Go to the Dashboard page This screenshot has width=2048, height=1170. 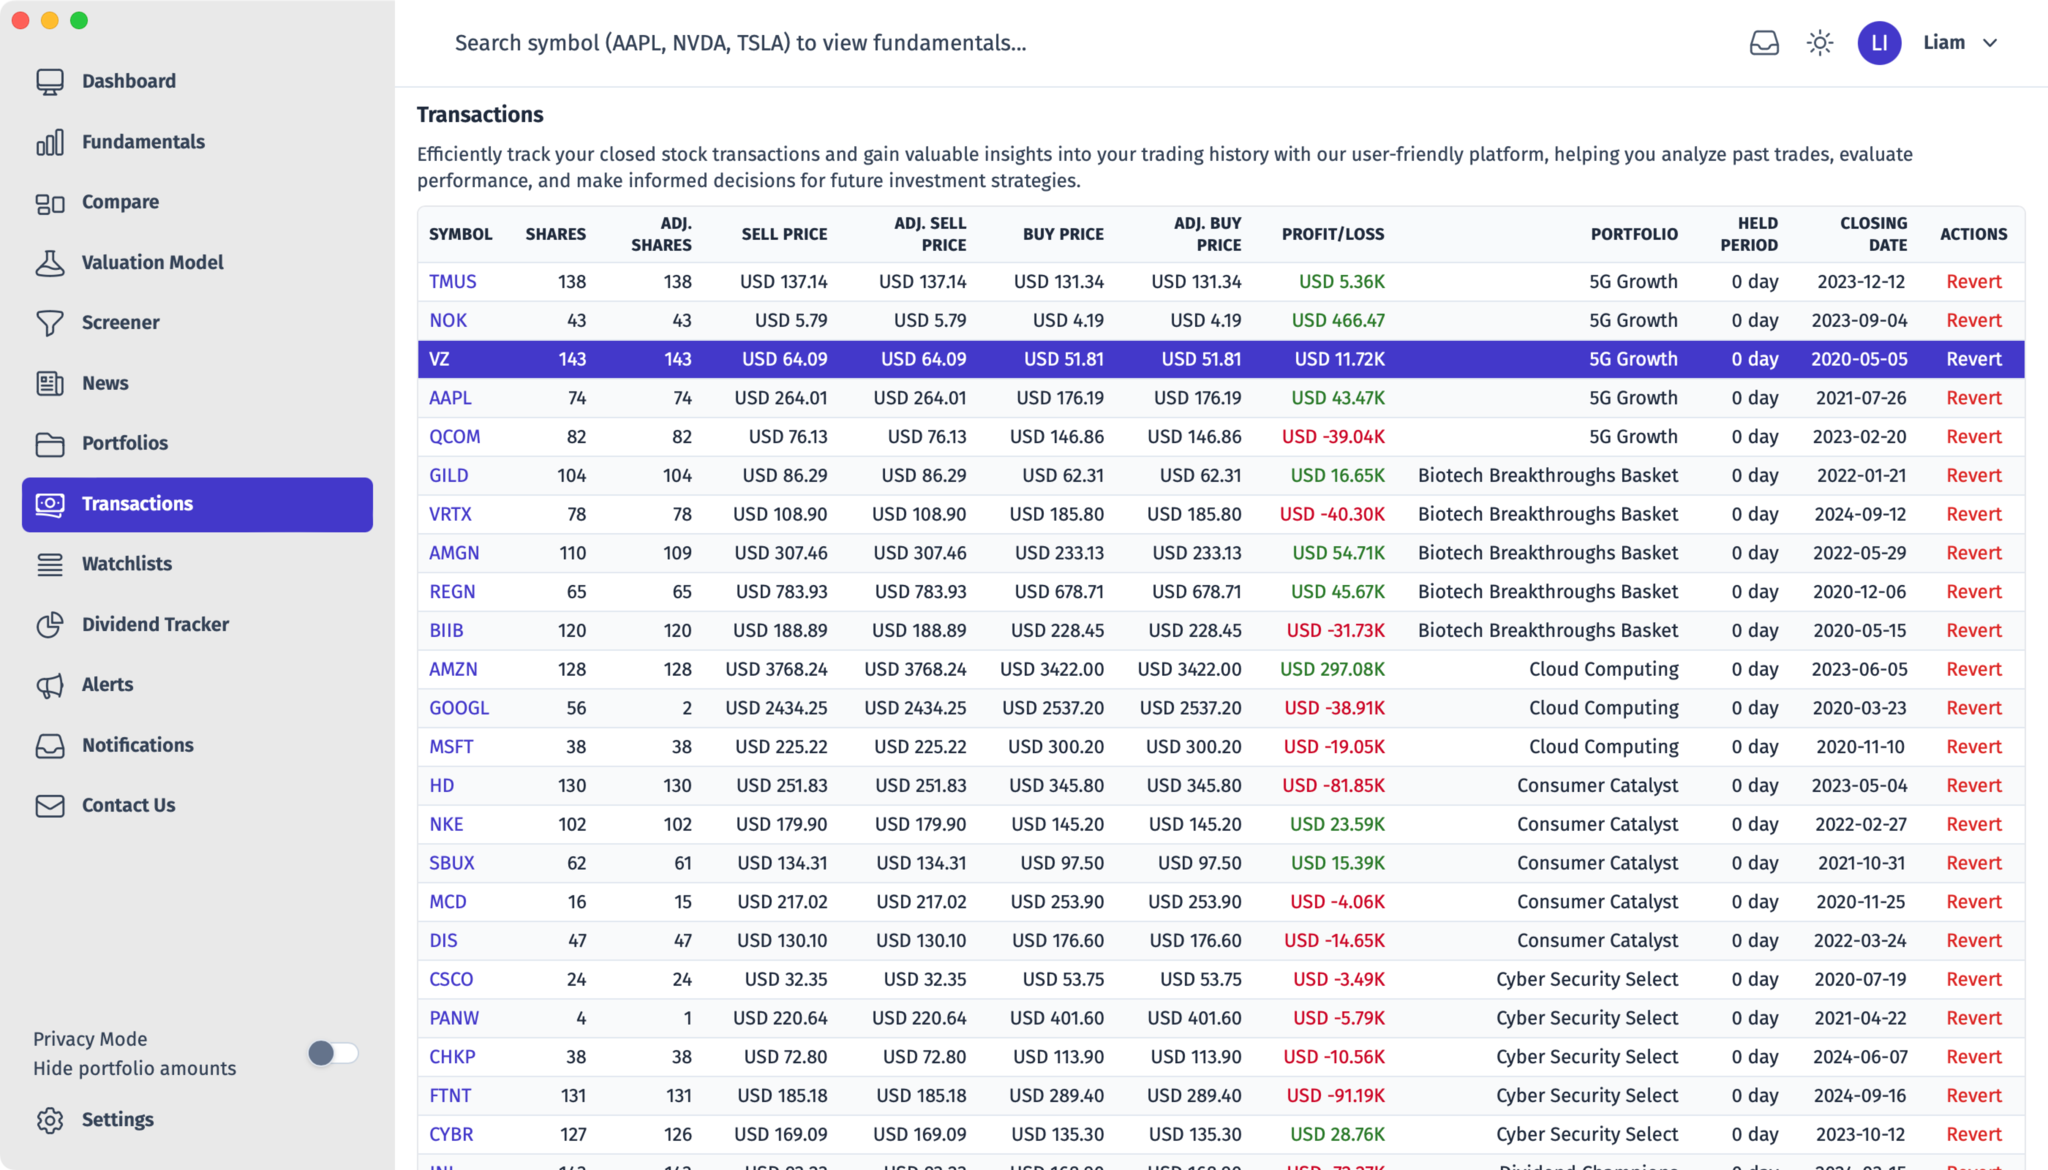(x=129, y=81)
